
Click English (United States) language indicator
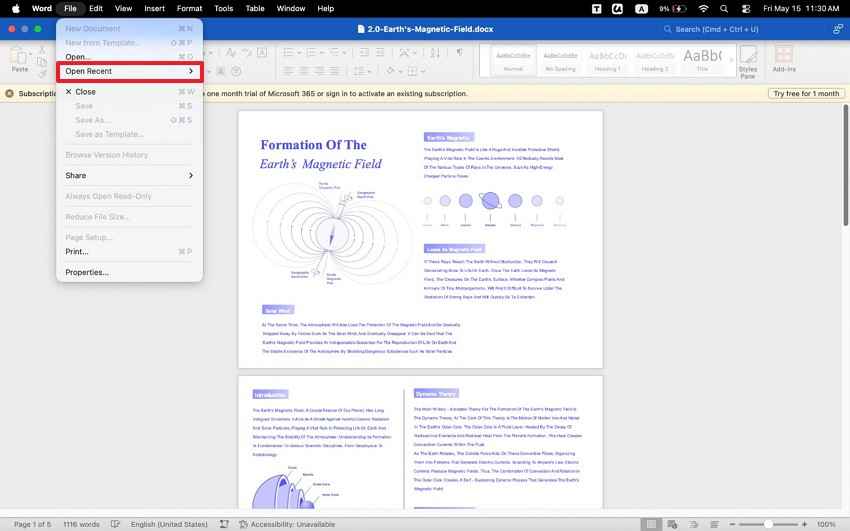point(169,524)
